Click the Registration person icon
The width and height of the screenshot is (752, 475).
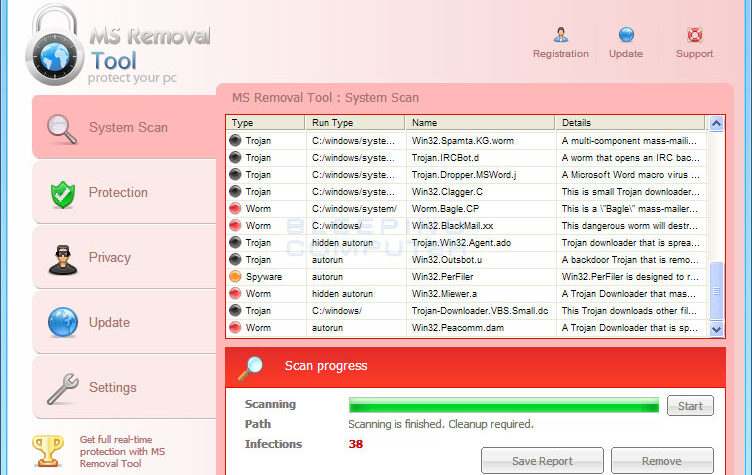pyautogui.click(x=560, y=35)
